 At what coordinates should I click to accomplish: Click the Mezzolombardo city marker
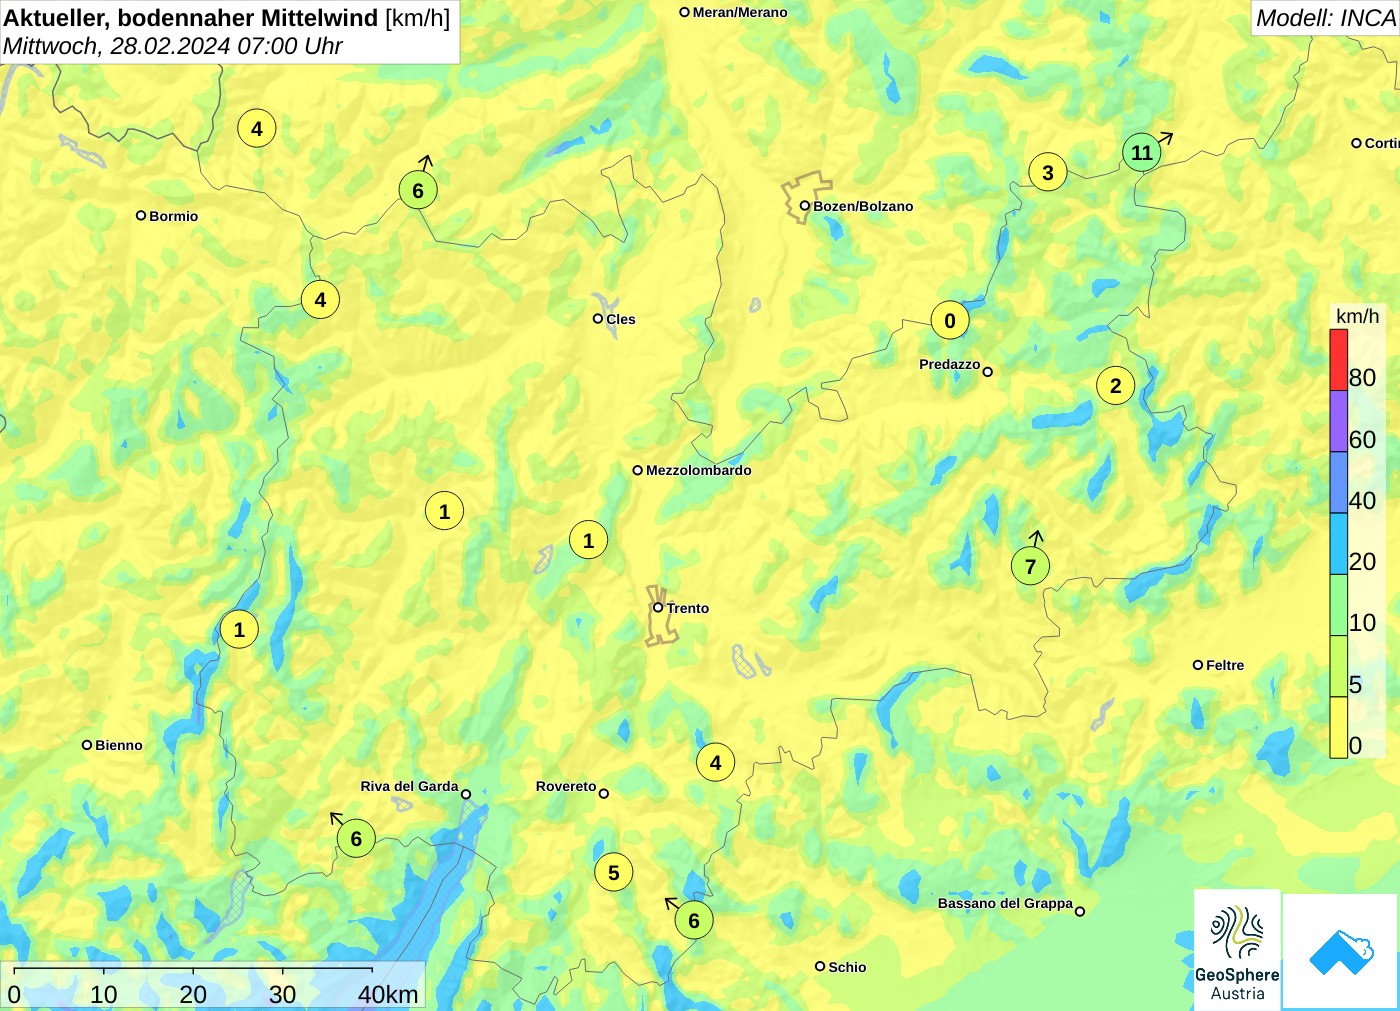(638, 469)
